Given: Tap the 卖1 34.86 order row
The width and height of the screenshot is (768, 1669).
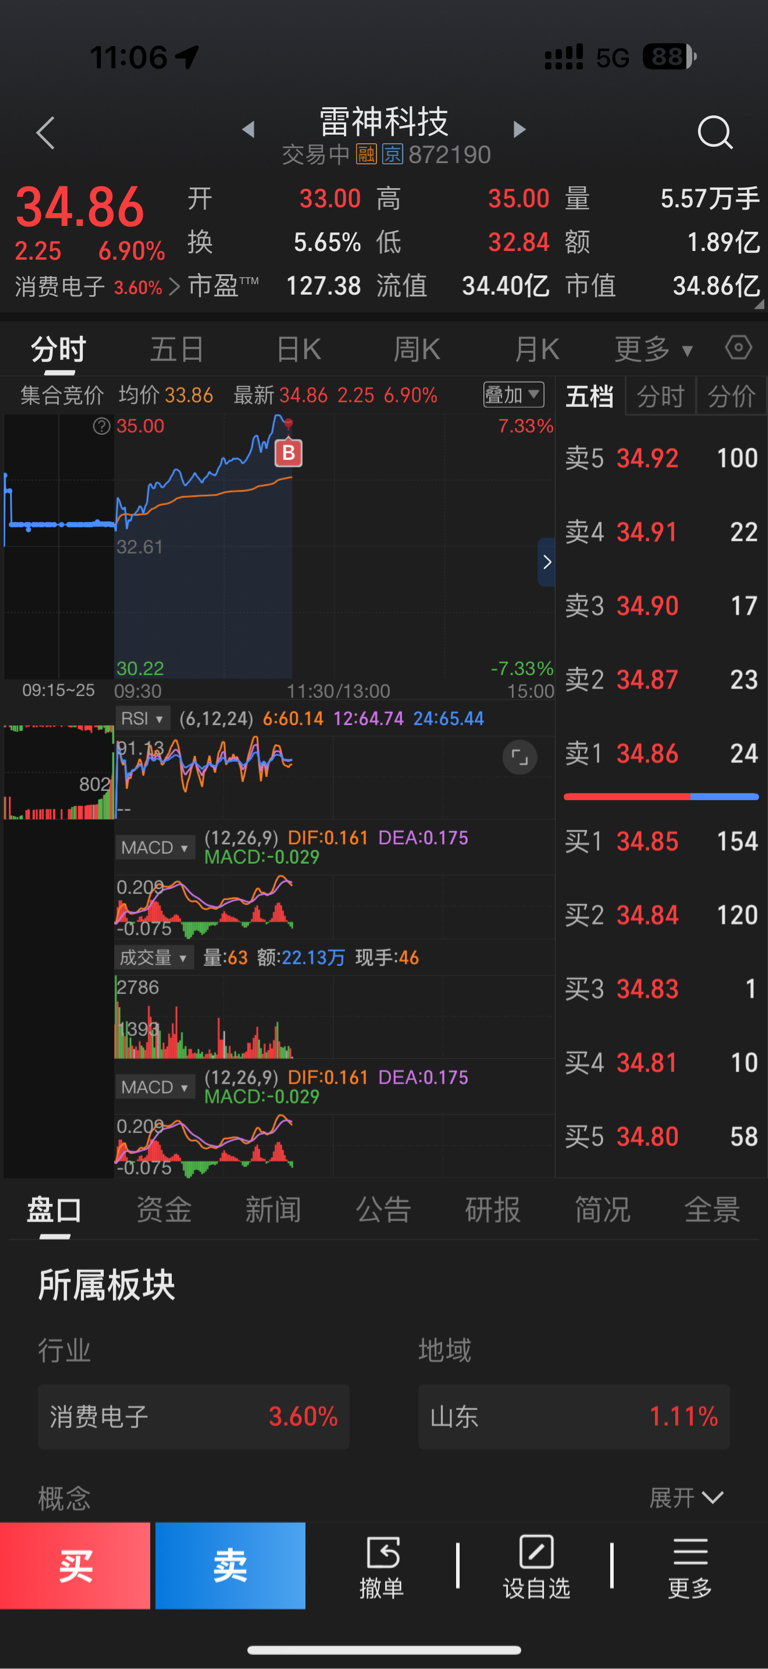Looking at the screenshot, I should coord(661,753).
